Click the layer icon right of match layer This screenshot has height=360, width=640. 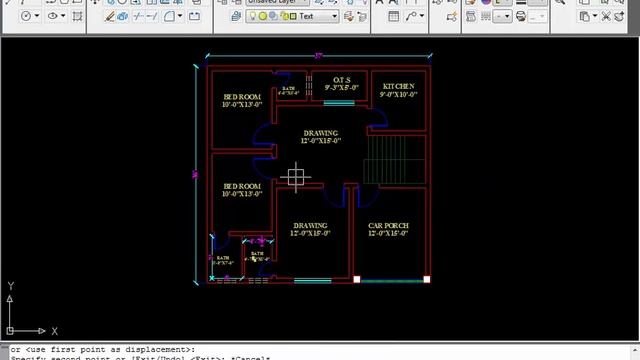coord(362,16)
